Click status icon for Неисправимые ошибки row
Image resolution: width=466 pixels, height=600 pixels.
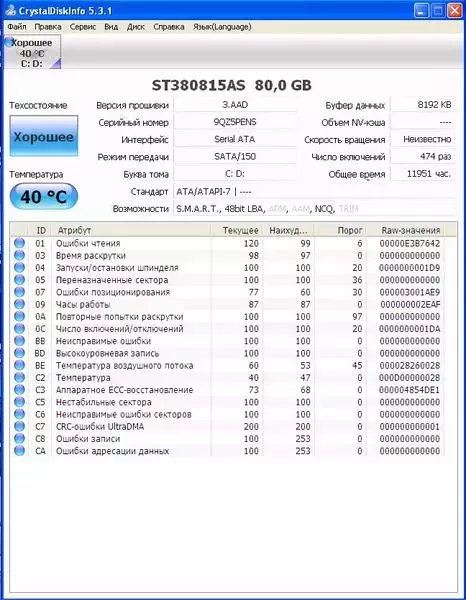point(19,341)
